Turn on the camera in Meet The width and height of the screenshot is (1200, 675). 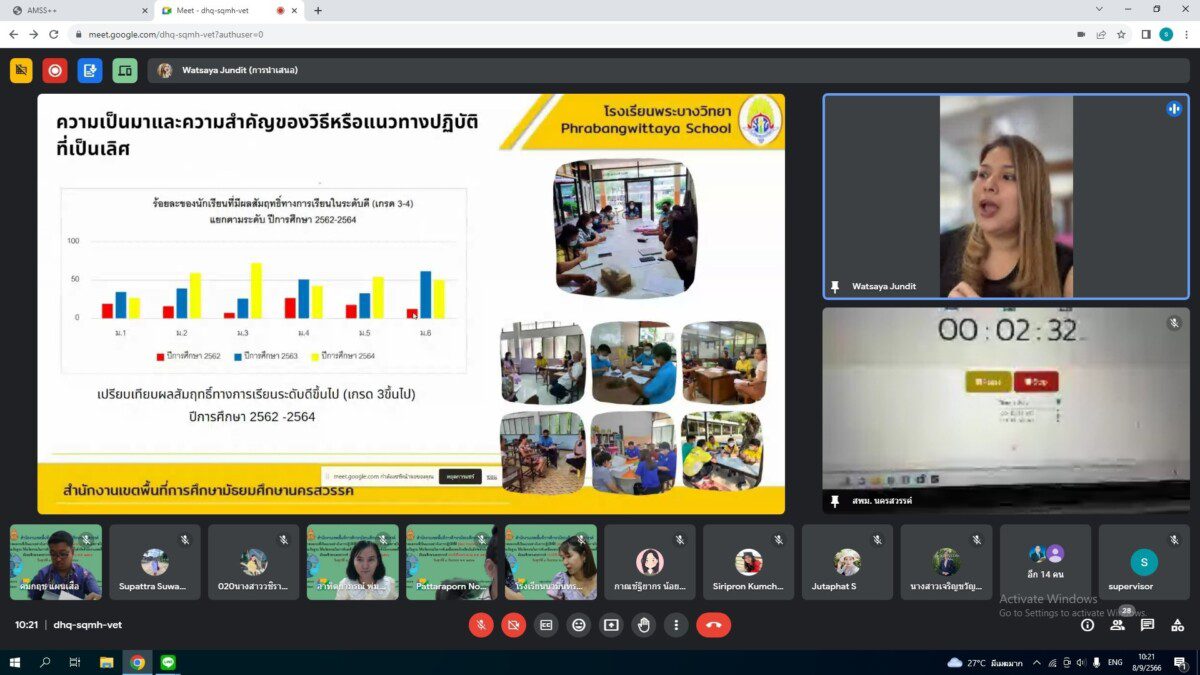(x=513, y=625)
